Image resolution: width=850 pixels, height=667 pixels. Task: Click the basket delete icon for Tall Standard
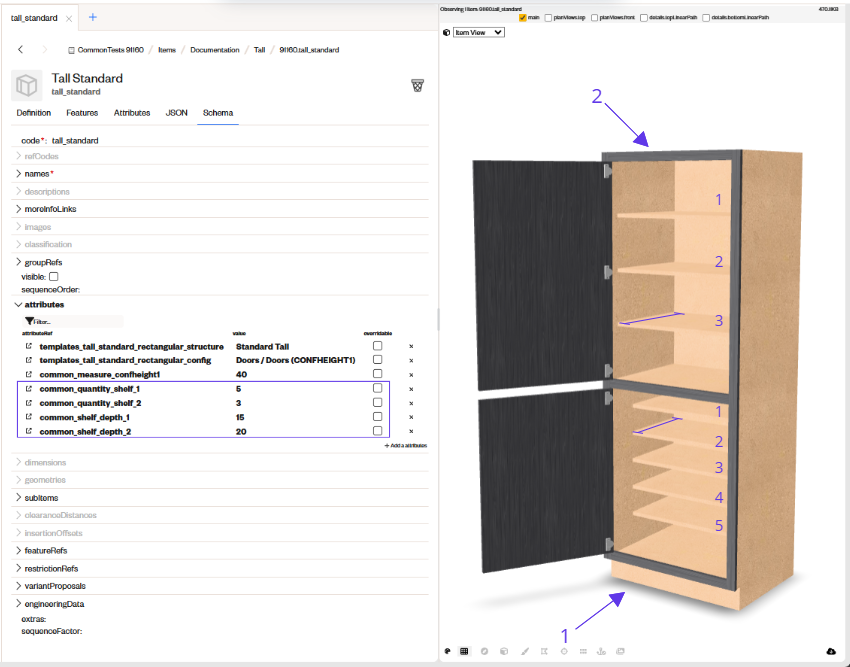(417, 86)
